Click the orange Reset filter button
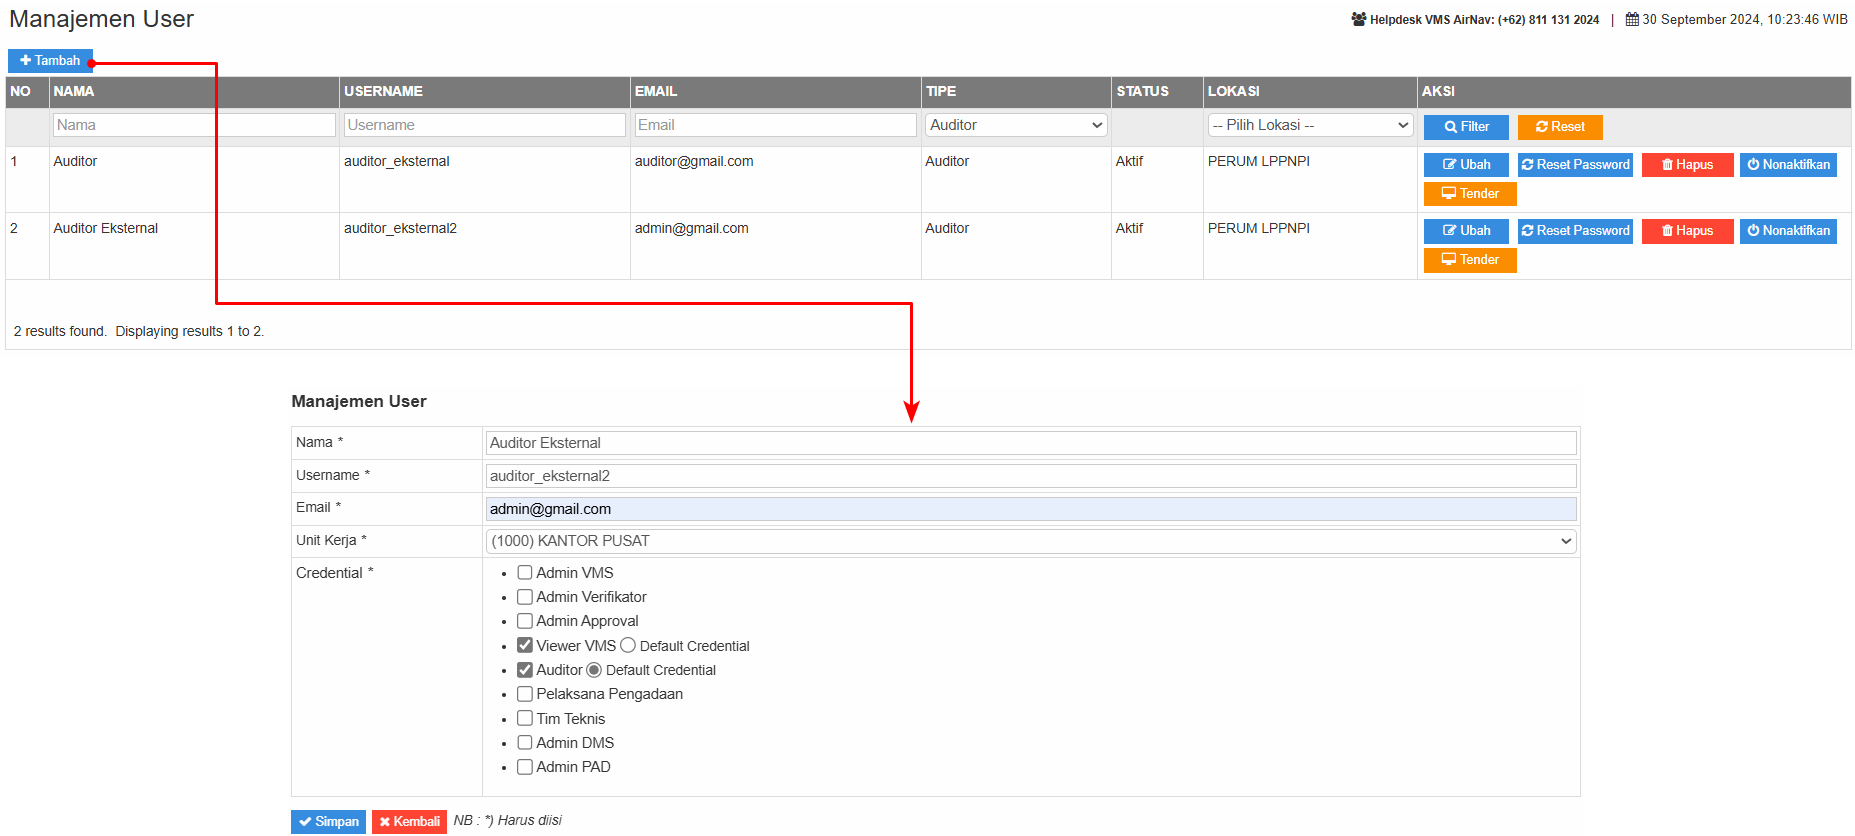This screenshot has height=836, width=1855. point(1559,127)
